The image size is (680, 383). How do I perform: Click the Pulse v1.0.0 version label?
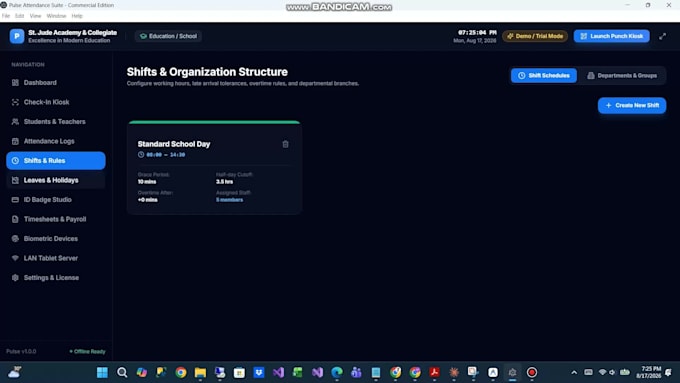[x=21, y=351]
